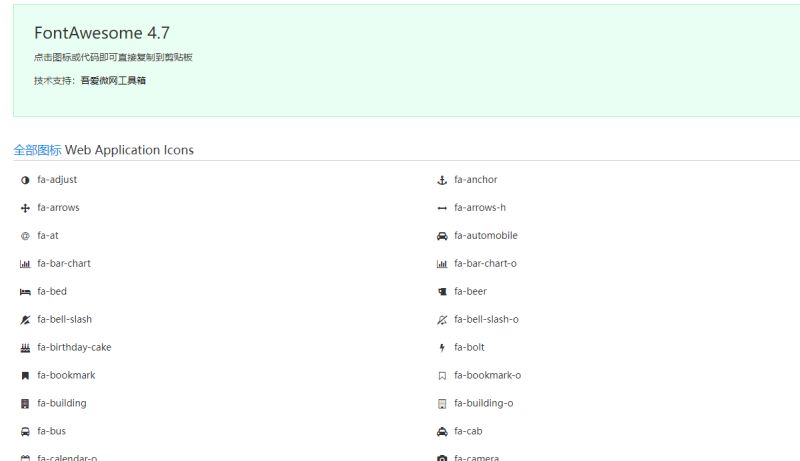This screenshot has width=800, height=461.
Task: Click the anchor icon beside fa-anchor
Action: (x=442, y=180)
